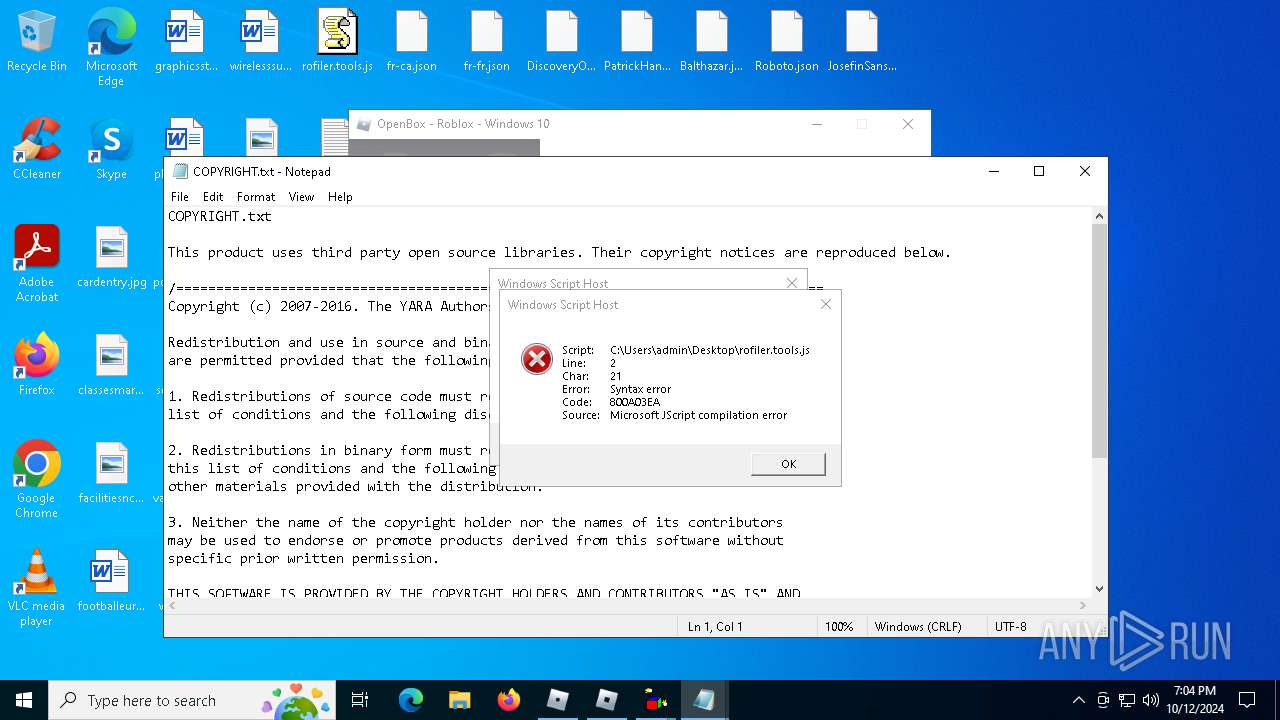Open the VLC media player shortcut

coord(37,588)
